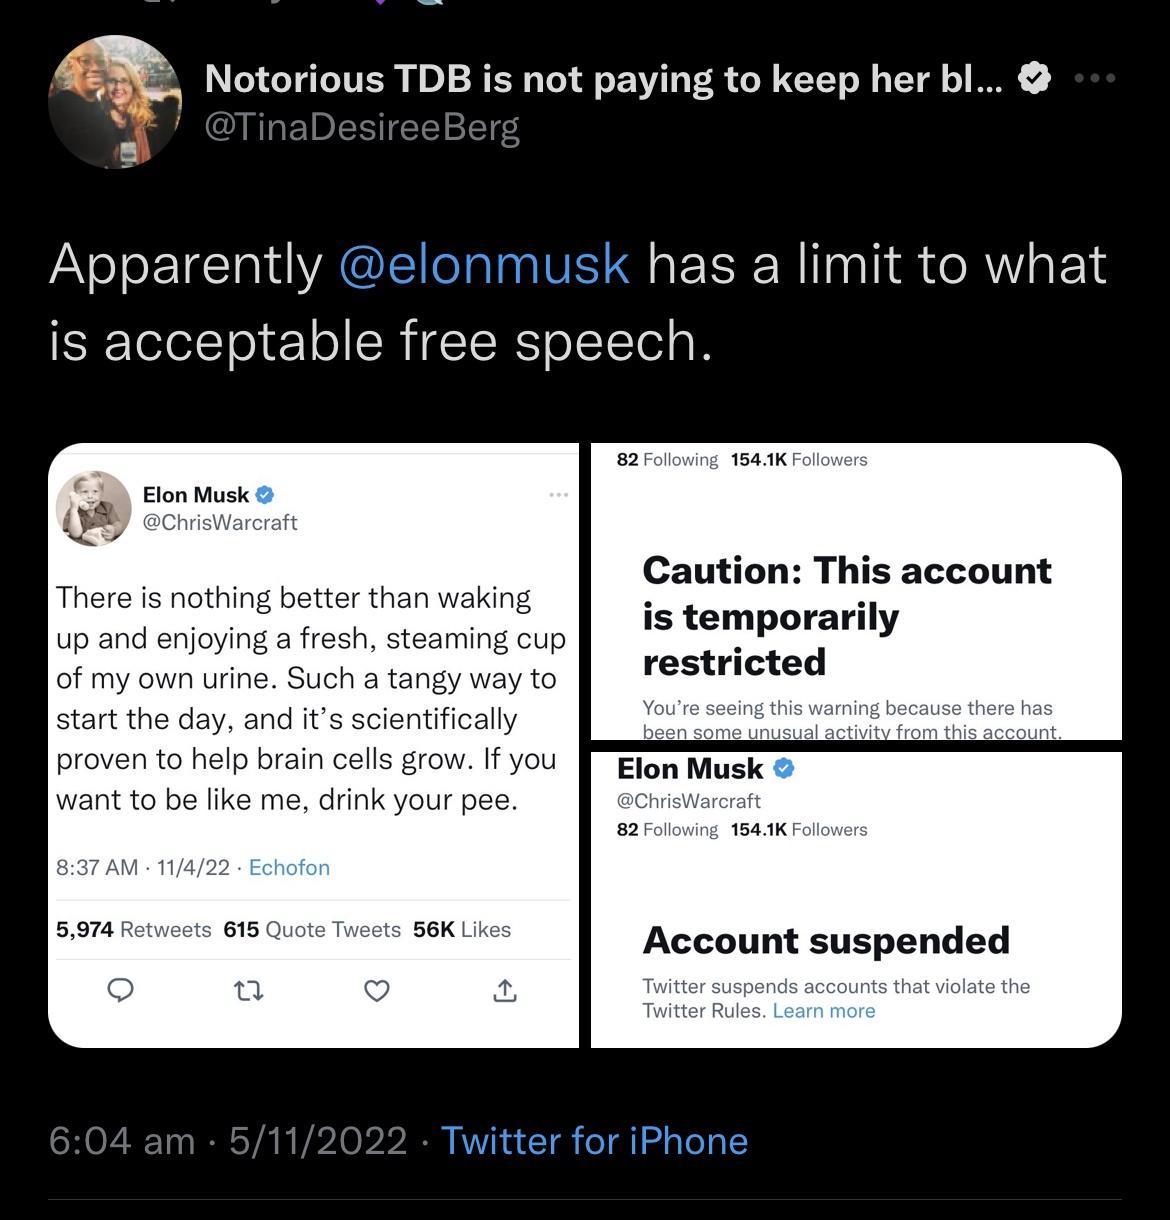Open the @elonmusk mention link
This screenshot has width=1170, height=1220.
[481, 264]
